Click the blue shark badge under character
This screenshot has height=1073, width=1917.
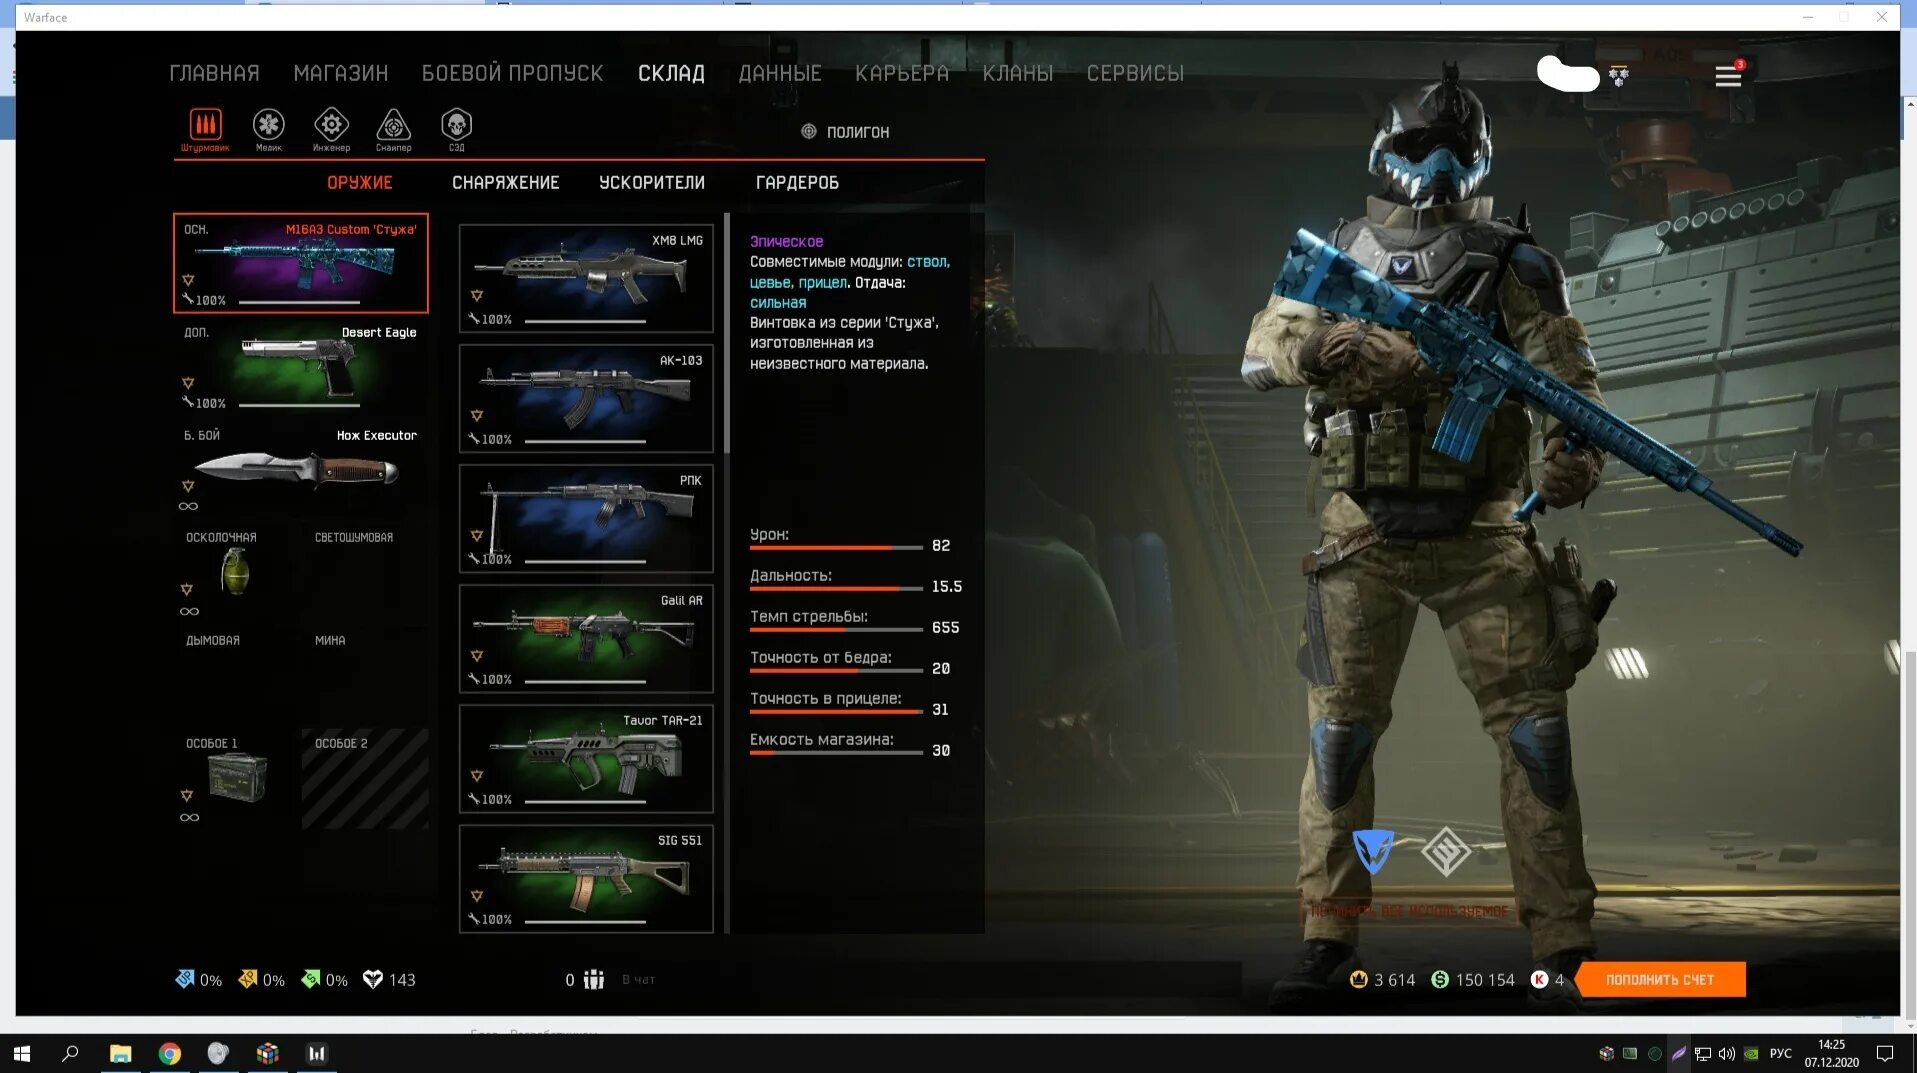point(1373,852)
